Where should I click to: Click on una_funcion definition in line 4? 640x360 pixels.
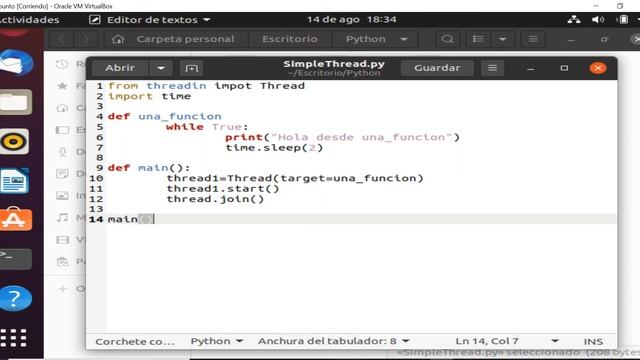click(x=180, y=117)
